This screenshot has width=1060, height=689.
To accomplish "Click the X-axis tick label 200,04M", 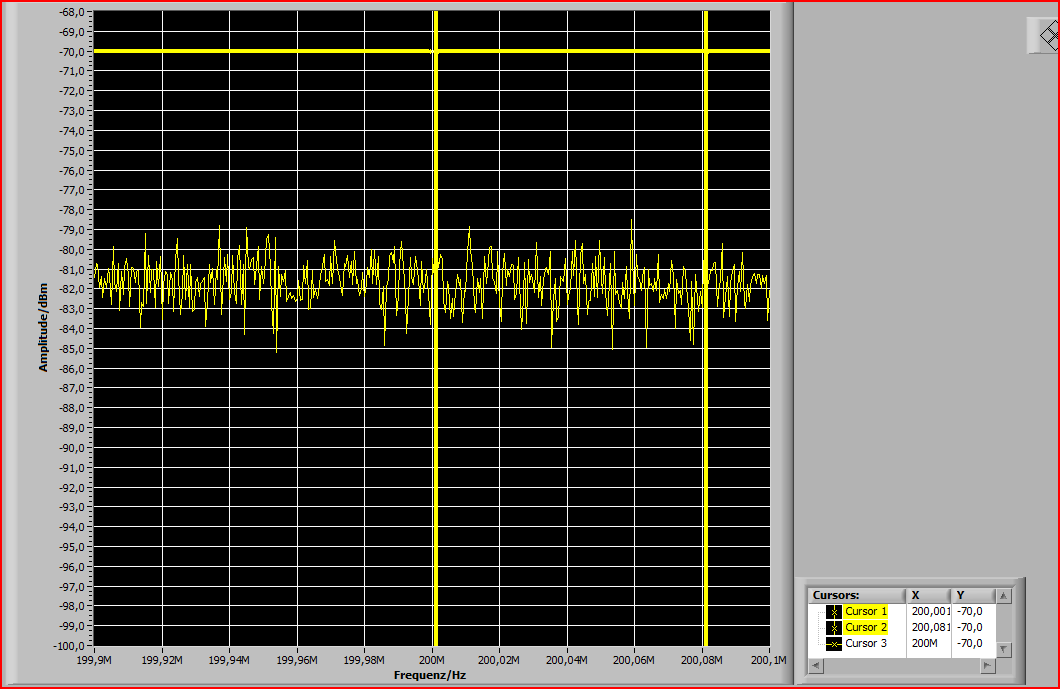I will [x=567, y=660].
